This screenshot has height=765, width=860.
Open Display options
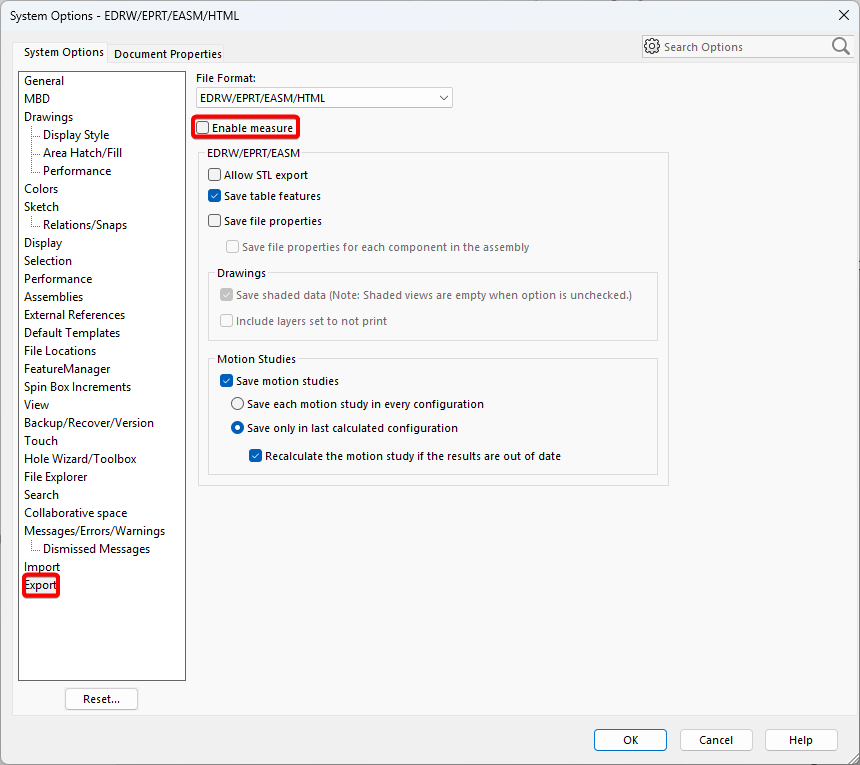point(43,243)
